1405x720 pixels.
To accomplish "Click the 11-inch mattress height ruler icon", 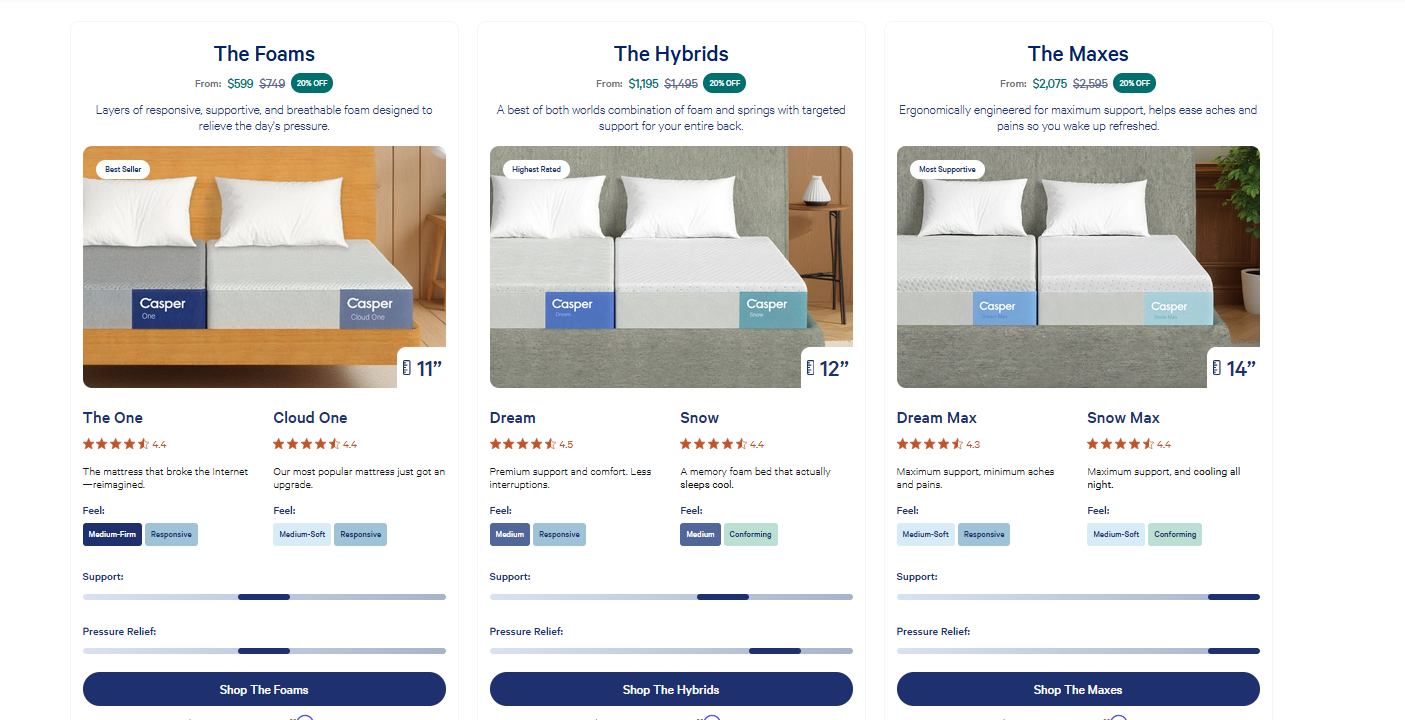I will (406, 368).
